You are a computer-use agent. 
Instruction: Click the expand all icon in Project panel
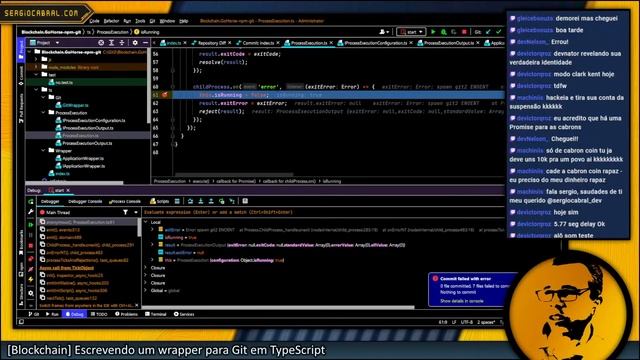tap(111, 42)
